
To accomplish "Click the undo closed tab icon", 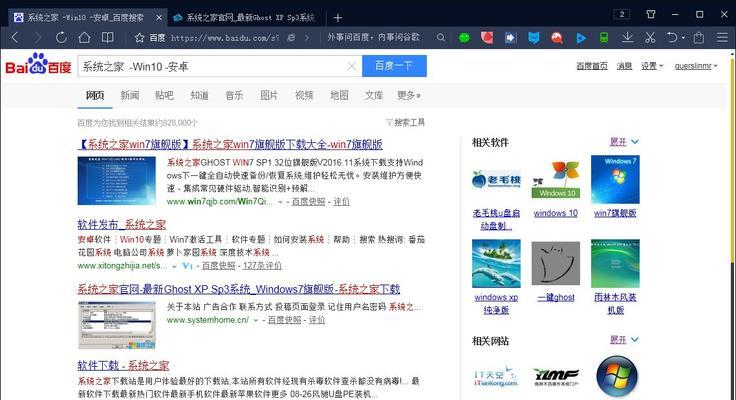I will pos(673,38).
